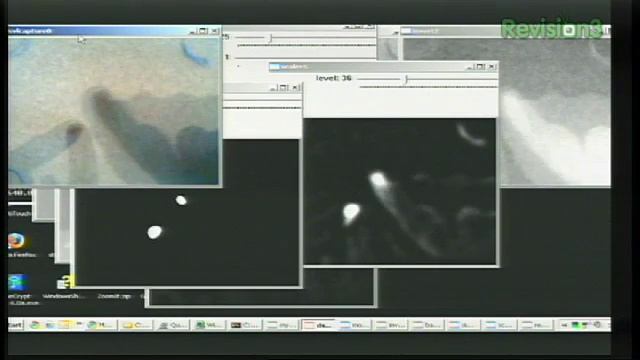The image size is (640, 360).
Task: Select the ZoomIt.zip desktop file label
Action: tap(114, 296)
